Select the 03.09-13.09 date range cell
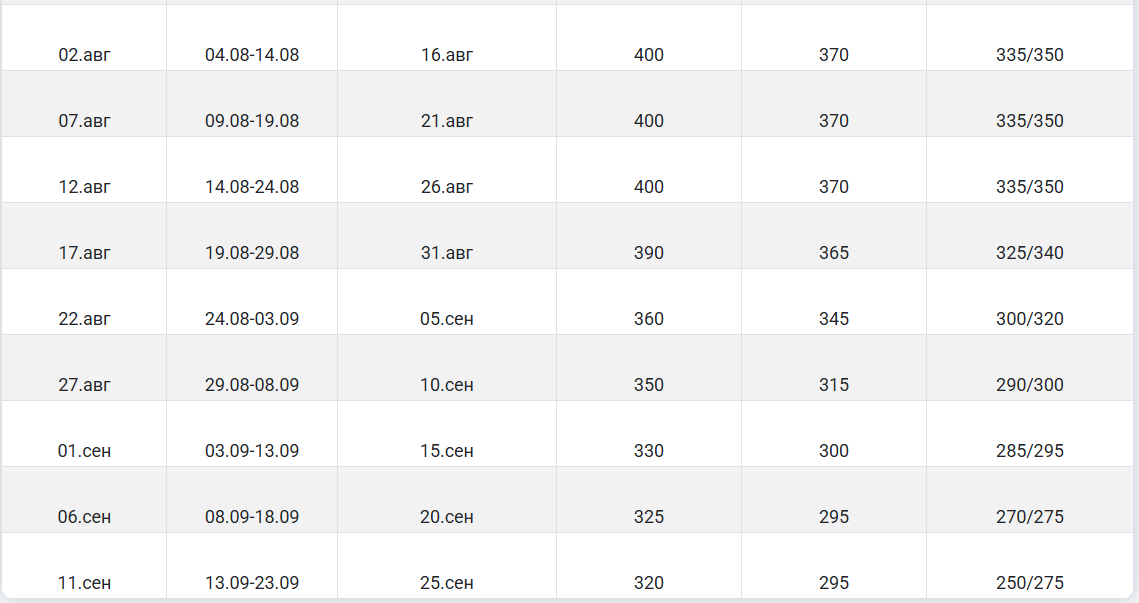The width and height of the screenshot is (1139, 603). 252,451
